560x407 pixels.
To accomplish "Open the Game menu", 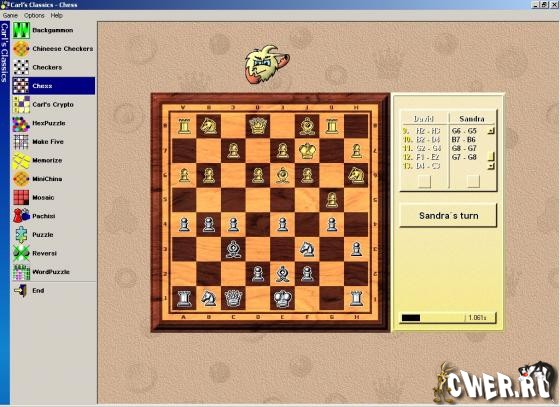I will click(x=10, y=15).
